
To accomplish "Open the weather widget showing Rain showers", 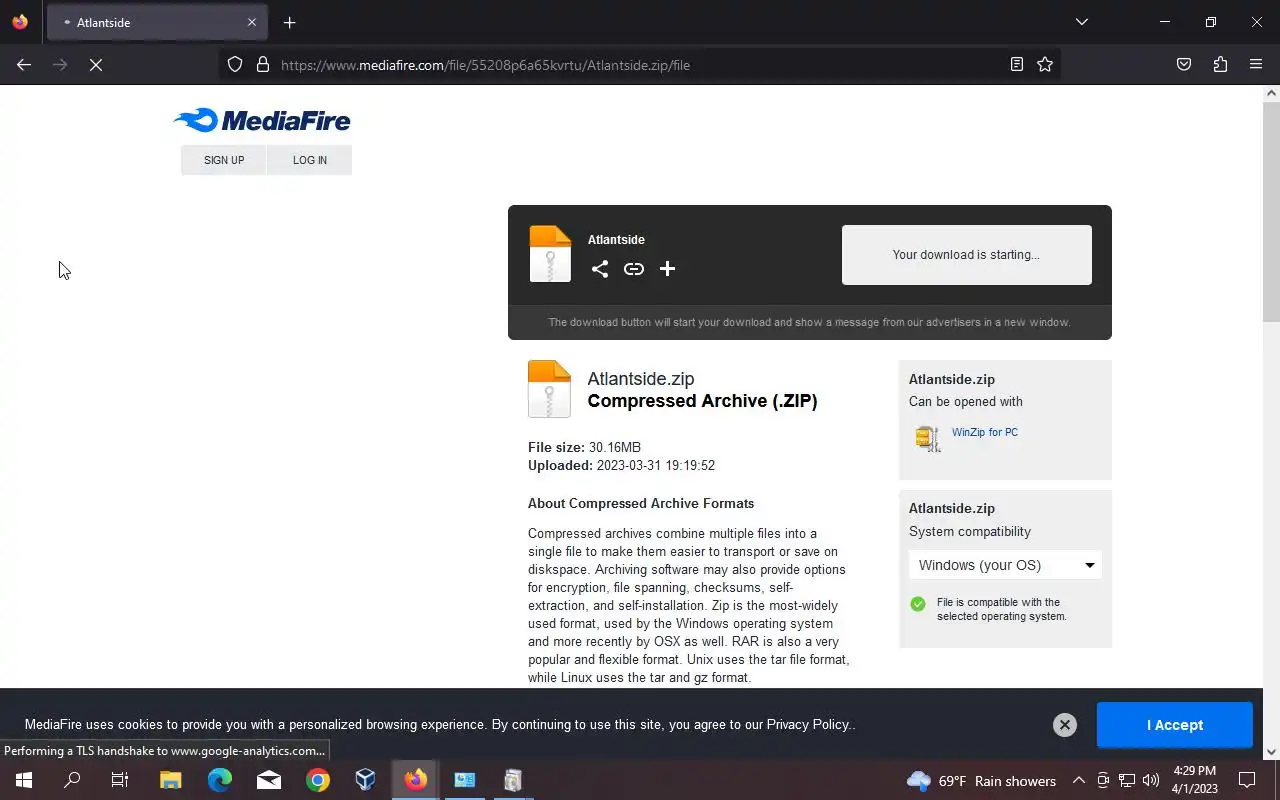I will point(981,781).
